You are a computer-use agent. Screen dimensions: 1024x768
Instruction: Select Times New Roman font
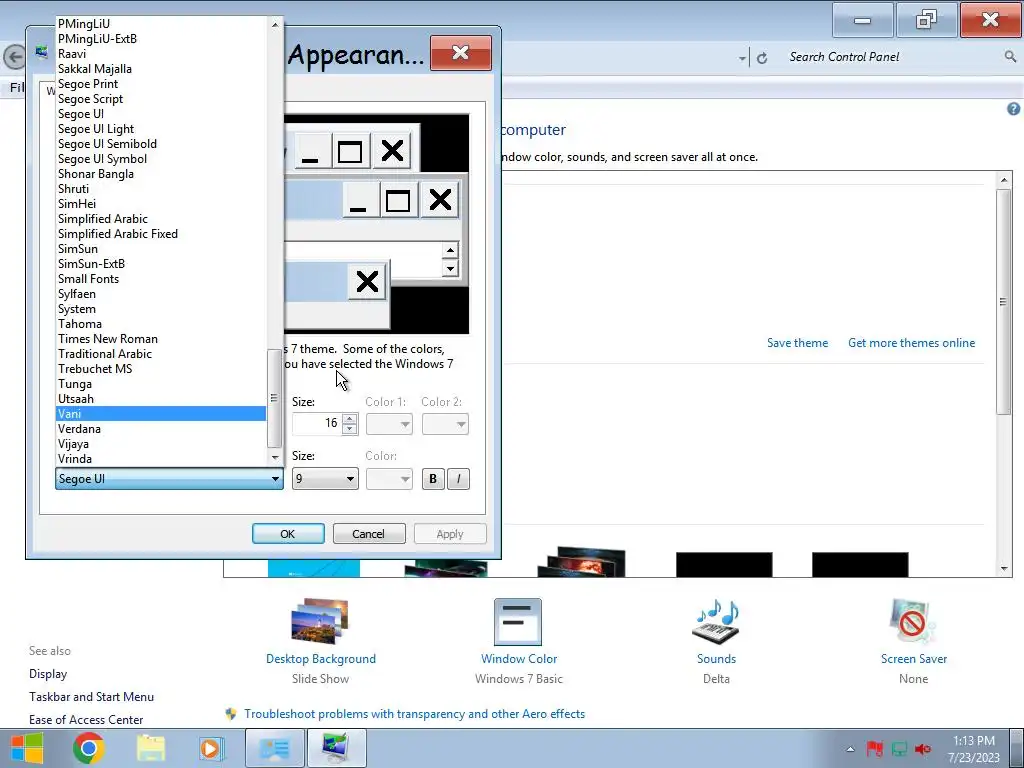(161, 339)
